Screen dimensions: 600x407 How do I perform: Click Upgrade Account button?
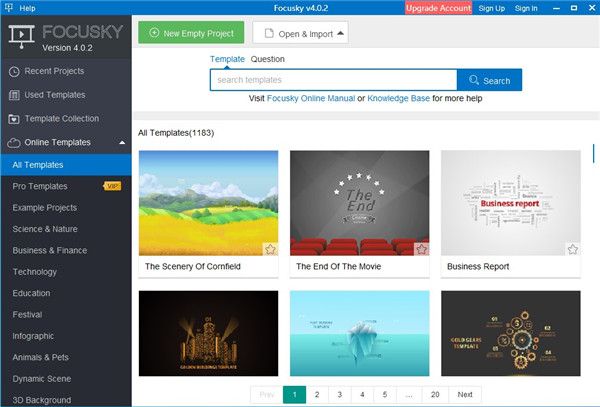coord(439,8)
